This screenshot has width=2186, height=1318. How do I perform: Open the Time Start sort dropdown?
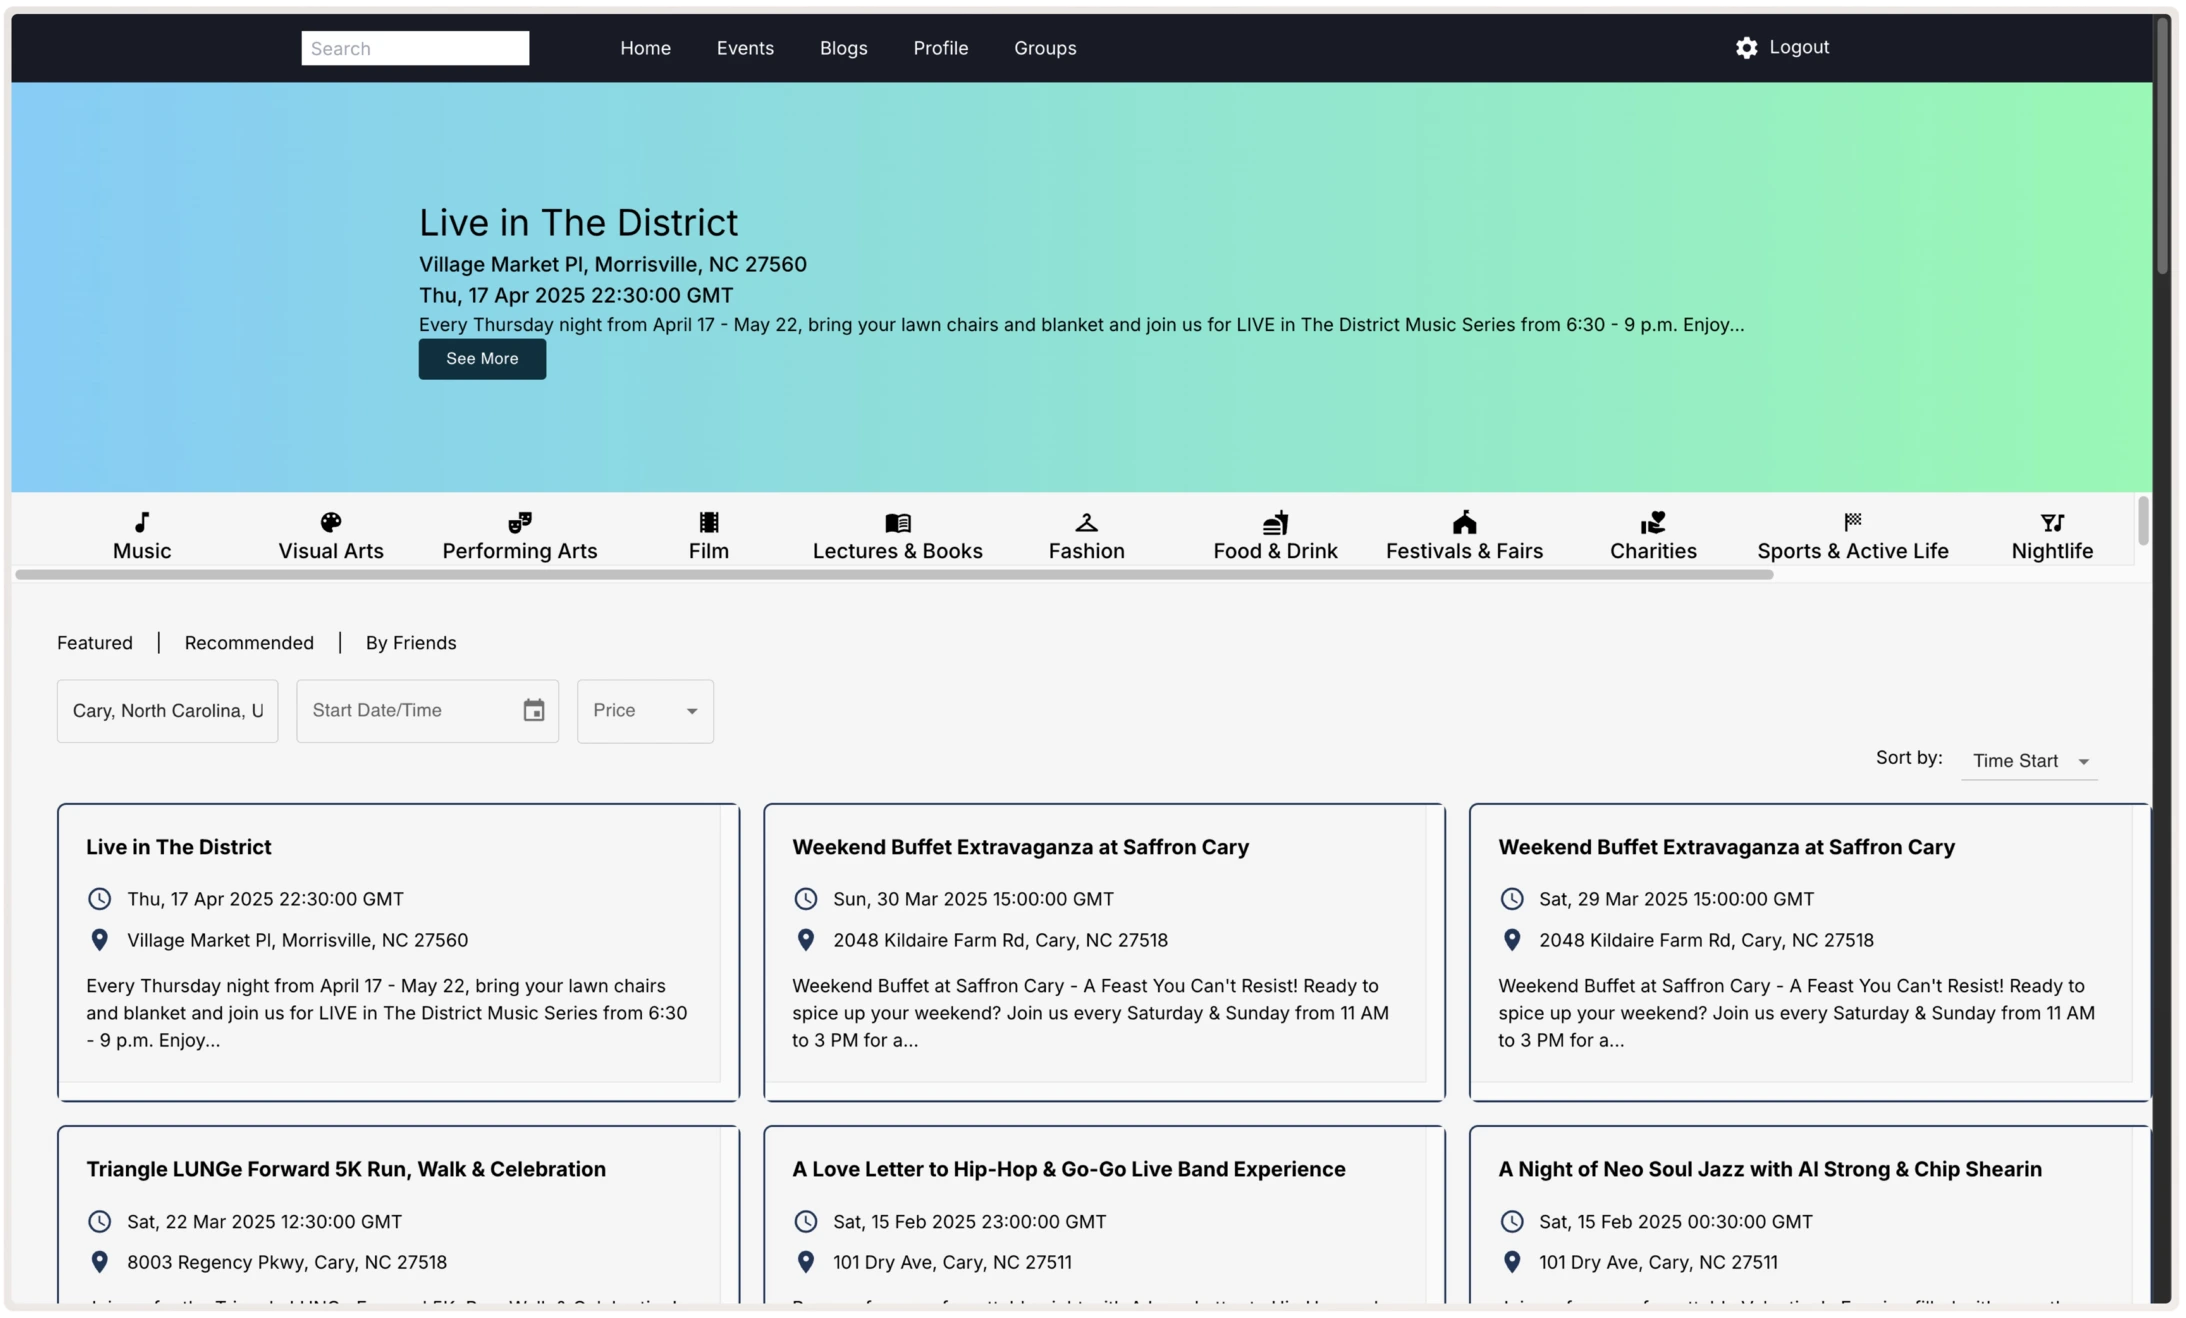[x=2029, y=761]
